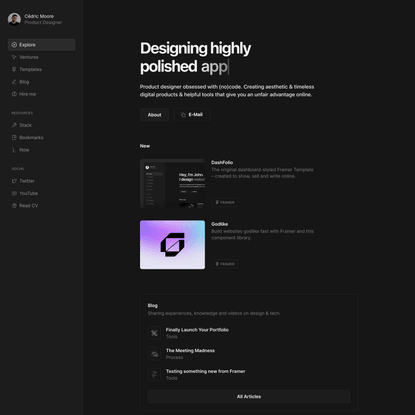Click the Ventures icon in sidebar
The height and width of the screenshot is (415, 415).
click(14, 57)
